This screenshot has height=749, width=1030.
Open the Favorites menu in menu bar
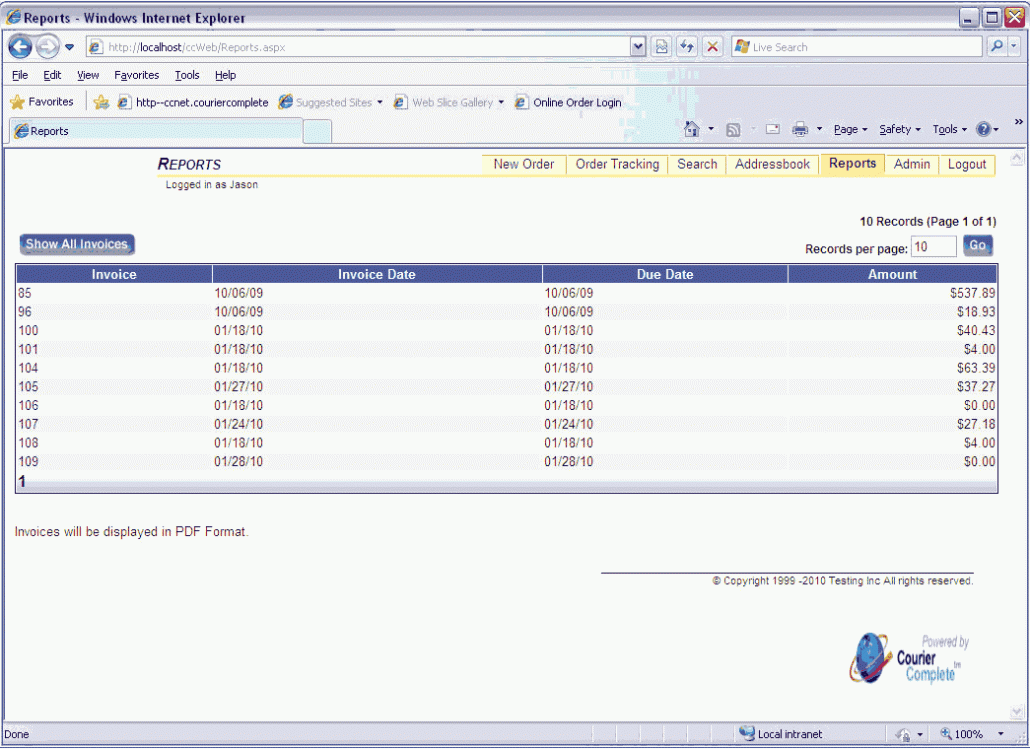pos(136,75)
